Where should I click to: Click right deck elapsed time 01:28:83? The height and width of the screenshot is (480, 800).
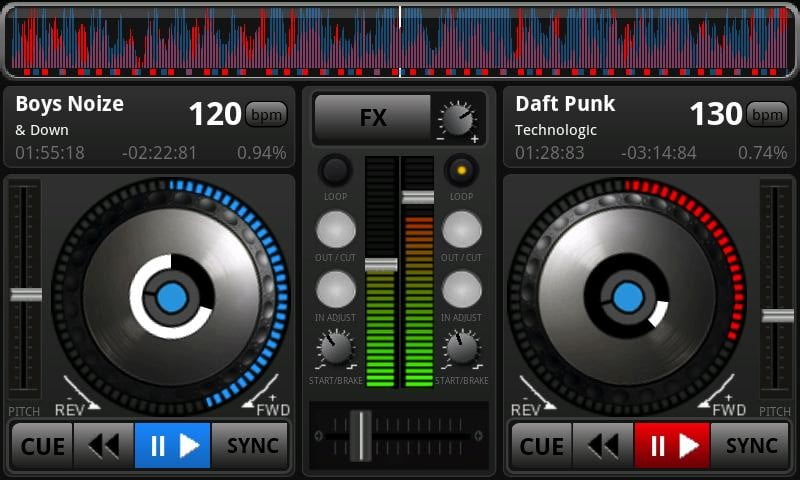[549, 153]
